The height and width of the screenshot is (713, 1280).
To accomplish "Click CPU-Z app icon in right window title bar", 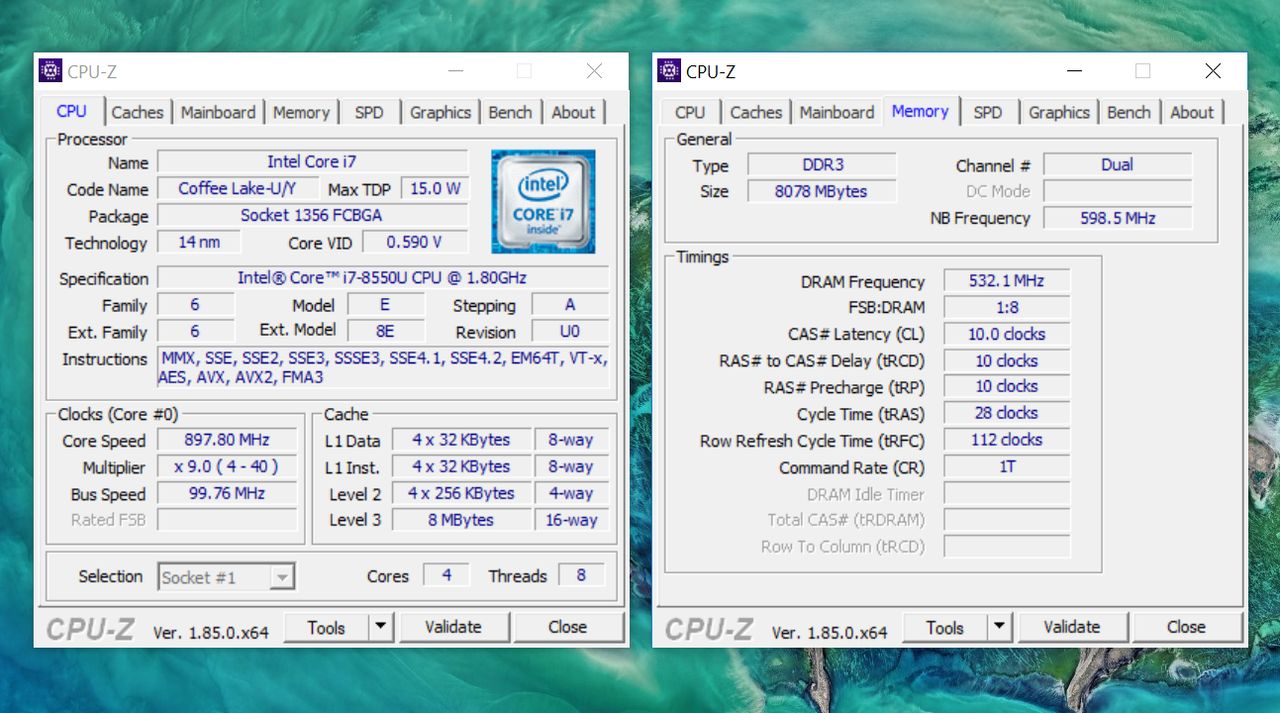I will (x=669, y=71).
